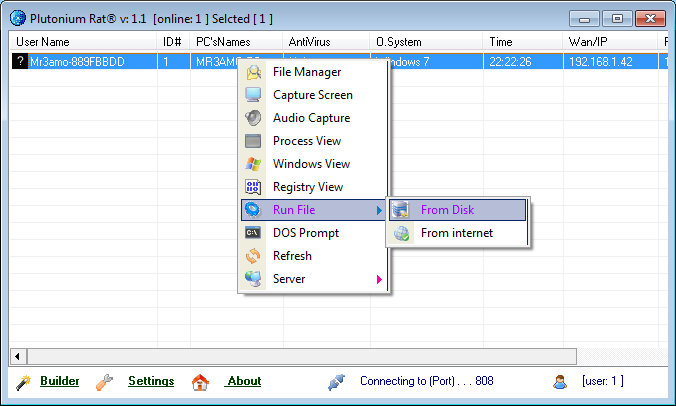Click the Refresh arrows icon
Screen dimensions: 676x406
point(253,256)
